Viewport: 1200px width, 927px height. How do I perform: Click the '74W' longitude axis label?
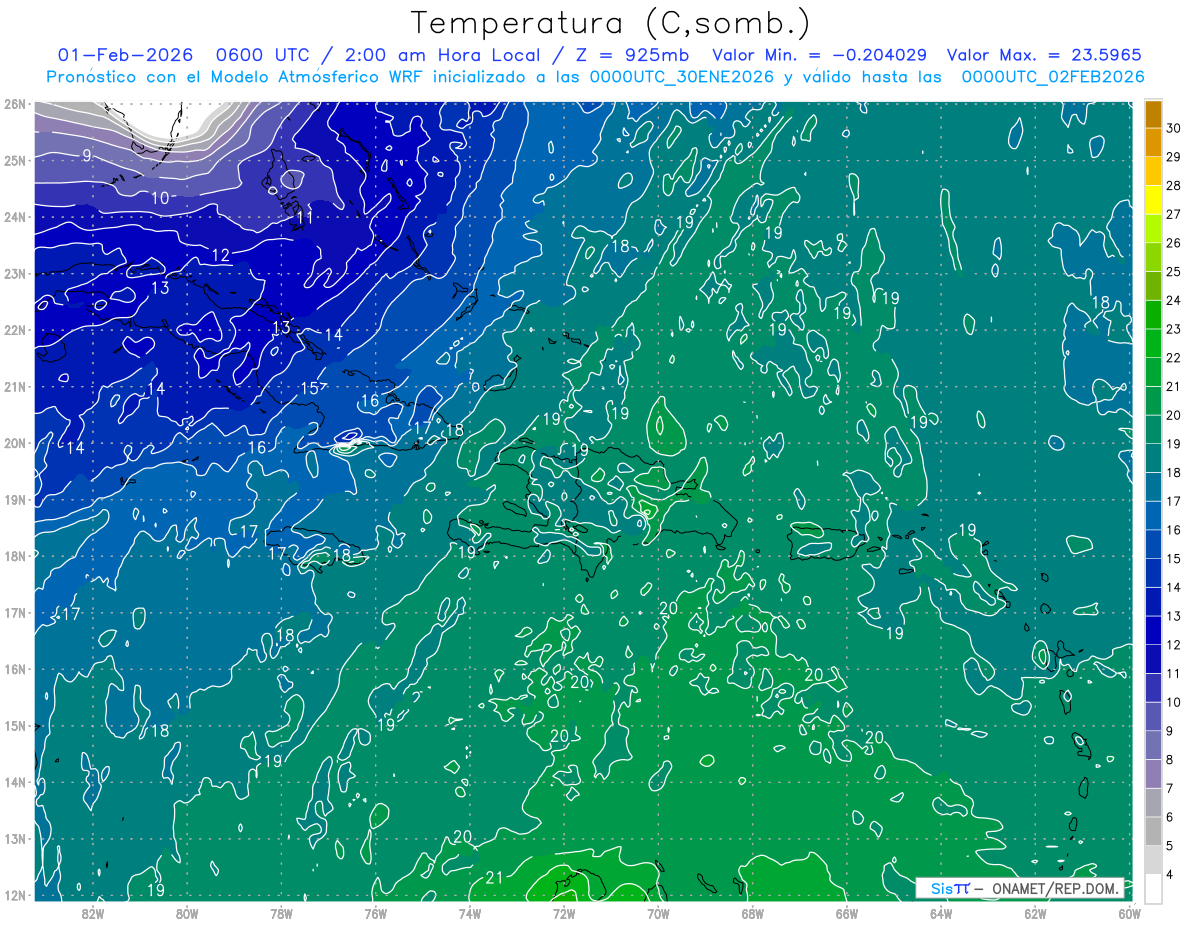click(x=470, y=914)
